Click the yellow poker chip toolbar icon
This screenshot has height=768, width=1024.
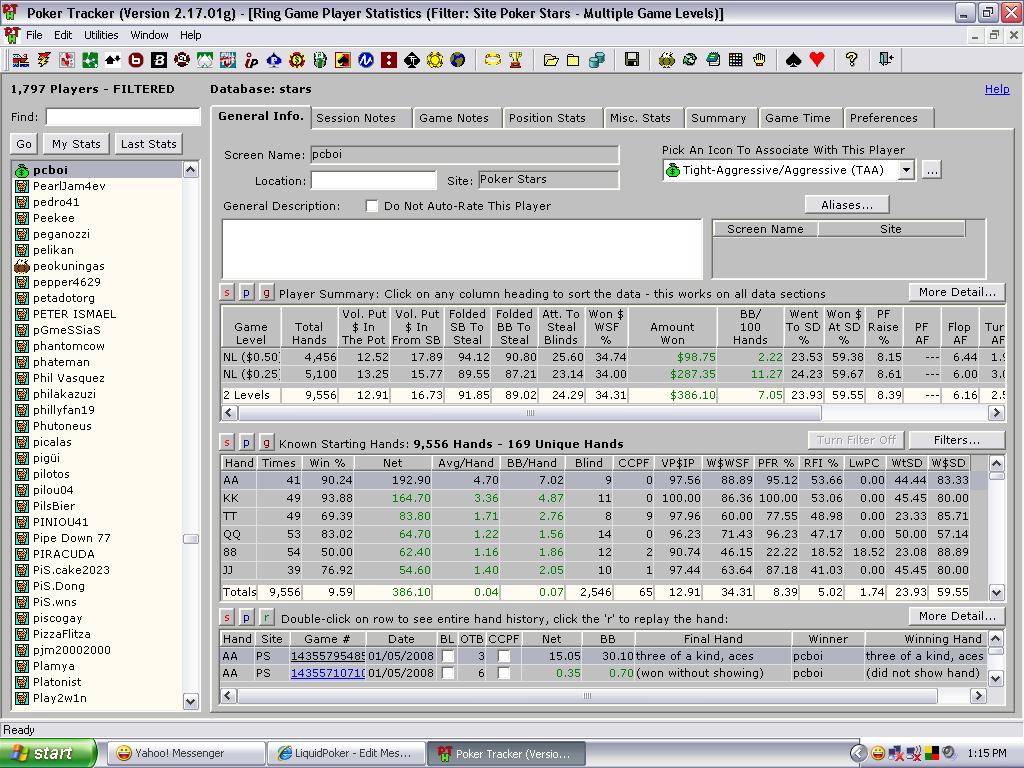(x=435, y=60)
